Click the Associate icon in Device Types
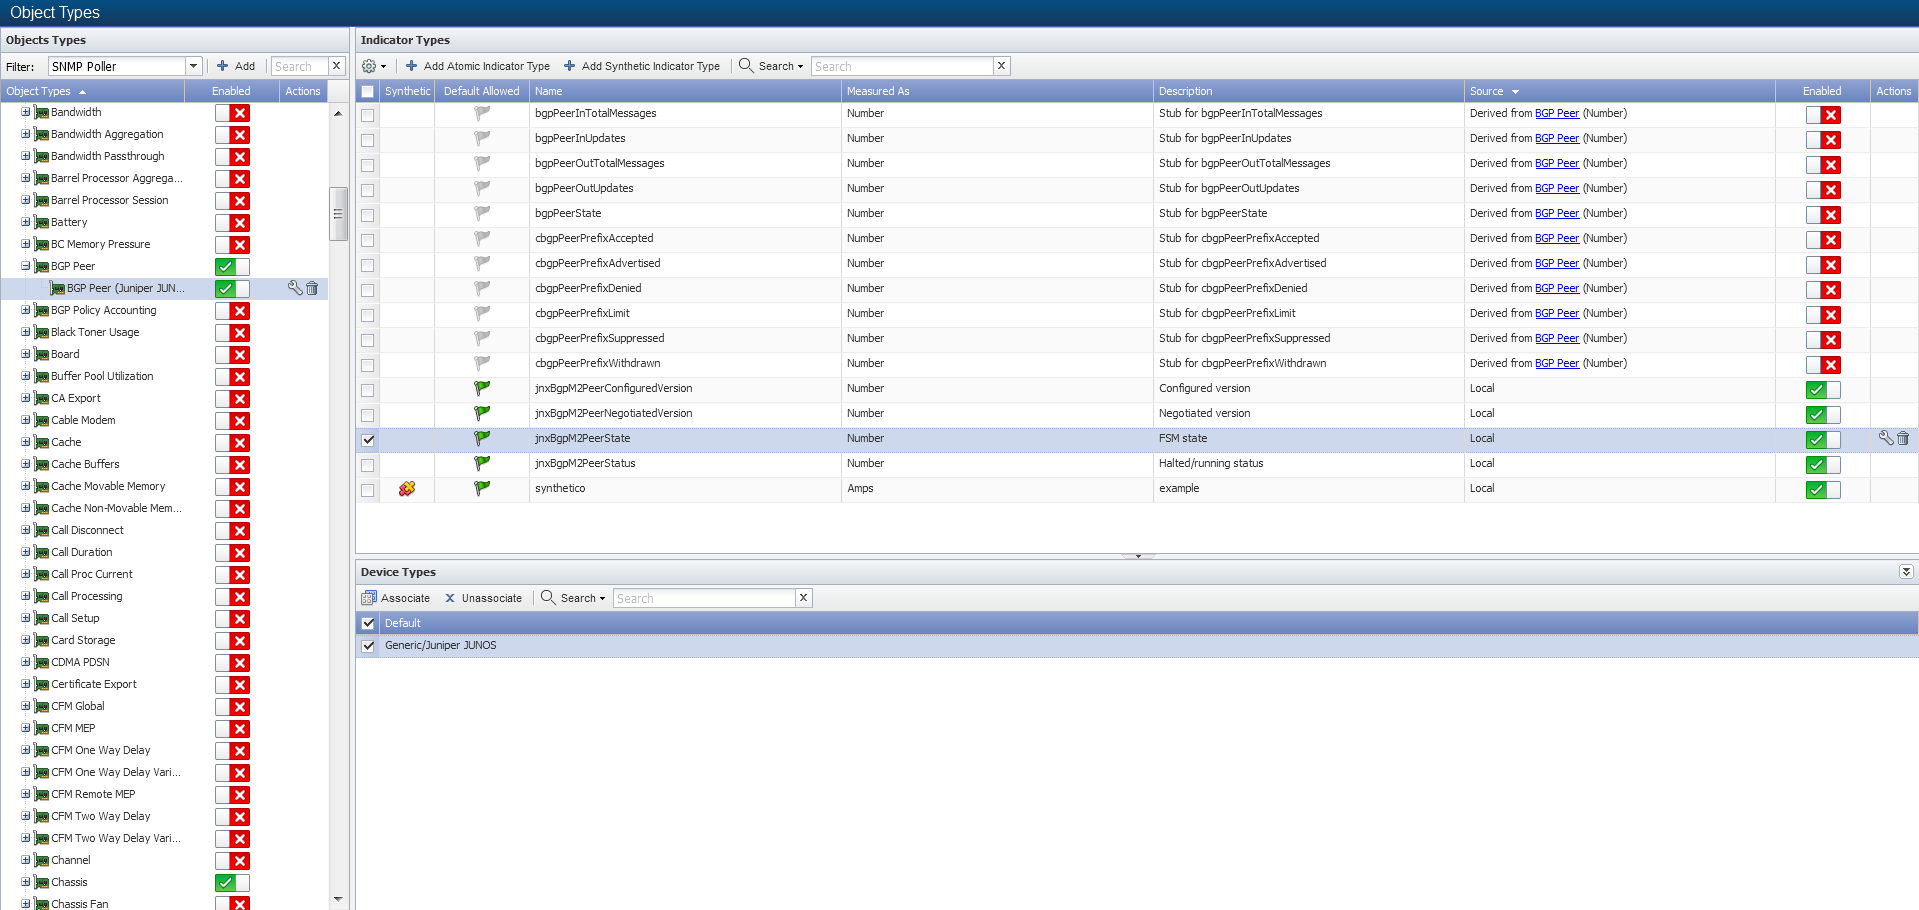 (x=369, y=598)
